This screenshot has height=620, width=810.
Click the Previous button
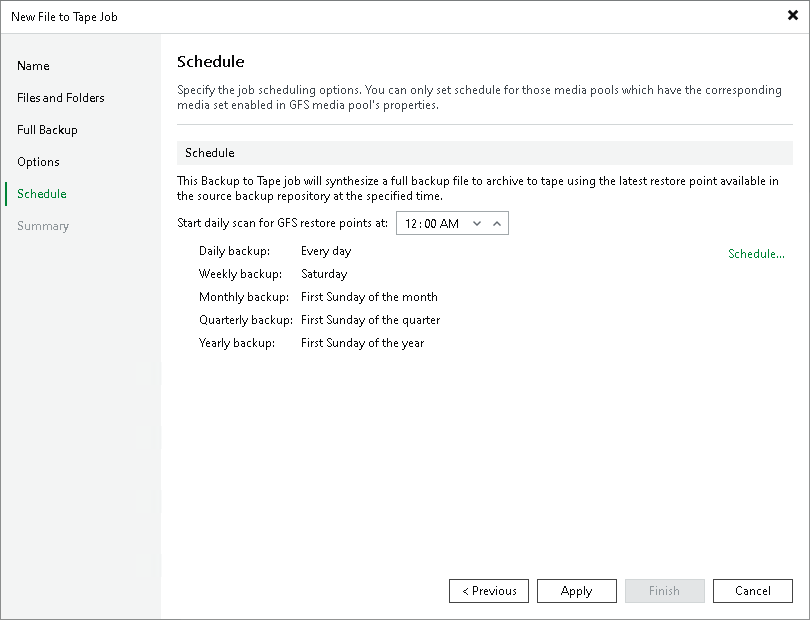pos(489,591)
